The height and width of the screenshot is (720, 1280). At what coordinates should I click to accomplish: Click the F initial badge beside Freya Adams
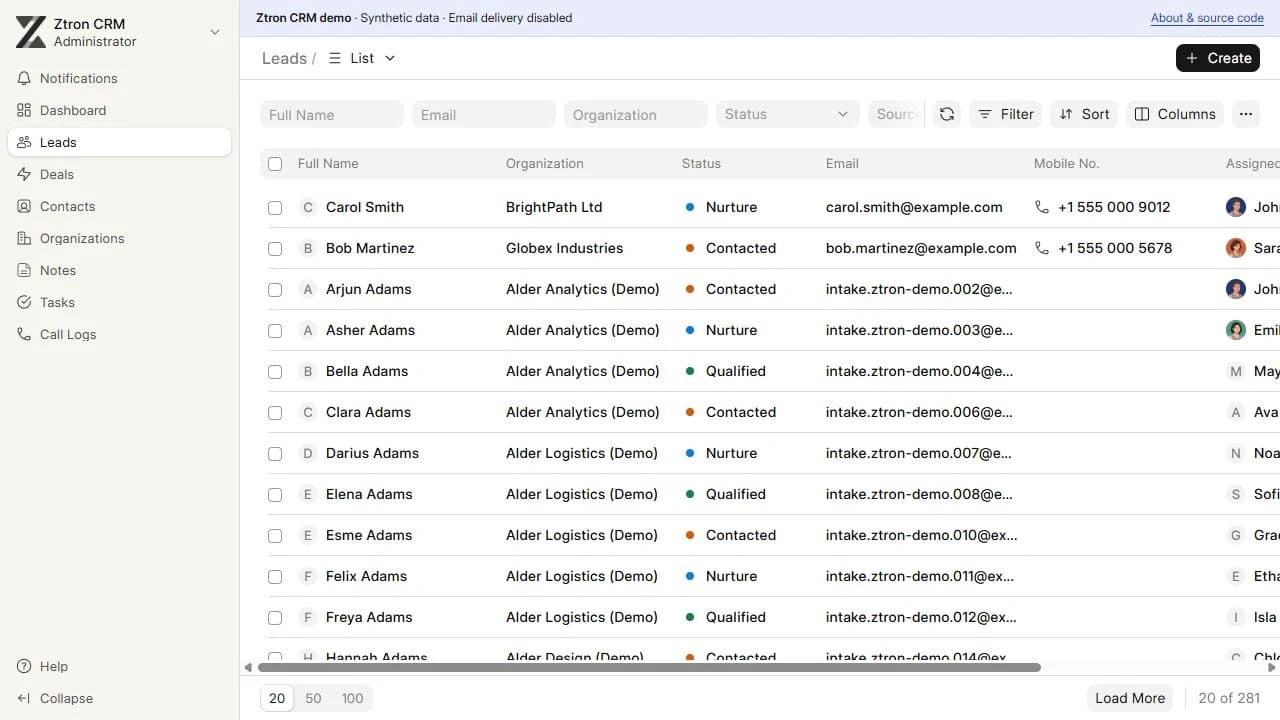(x=308, y=617)
